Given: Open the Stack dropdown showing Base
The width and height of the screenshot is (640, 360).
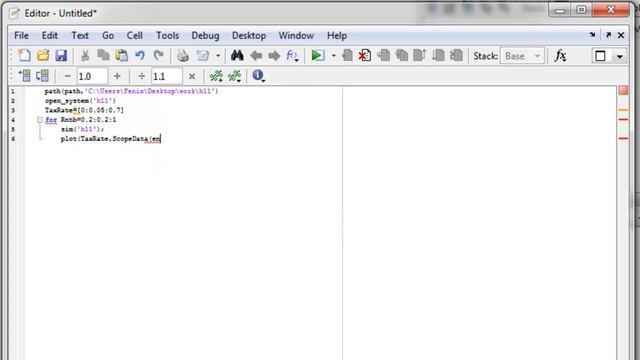Looking at the screenshot, I should [x=522, y=56].
